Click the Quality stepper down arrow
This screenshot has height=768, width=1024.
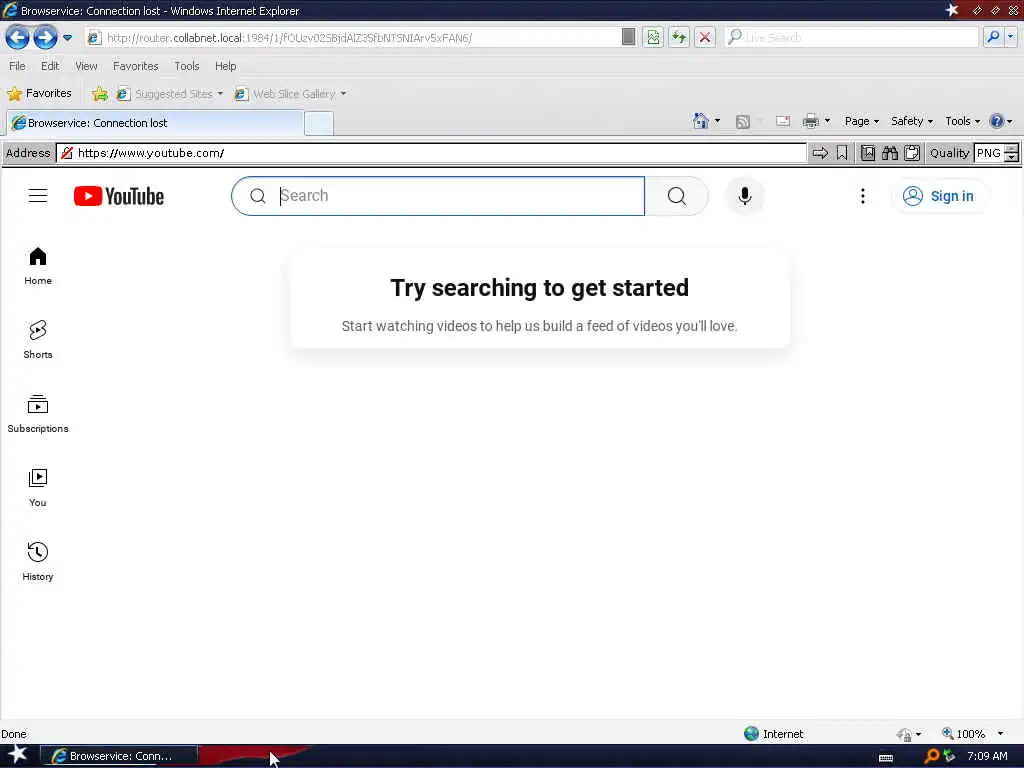point(1012,157)
